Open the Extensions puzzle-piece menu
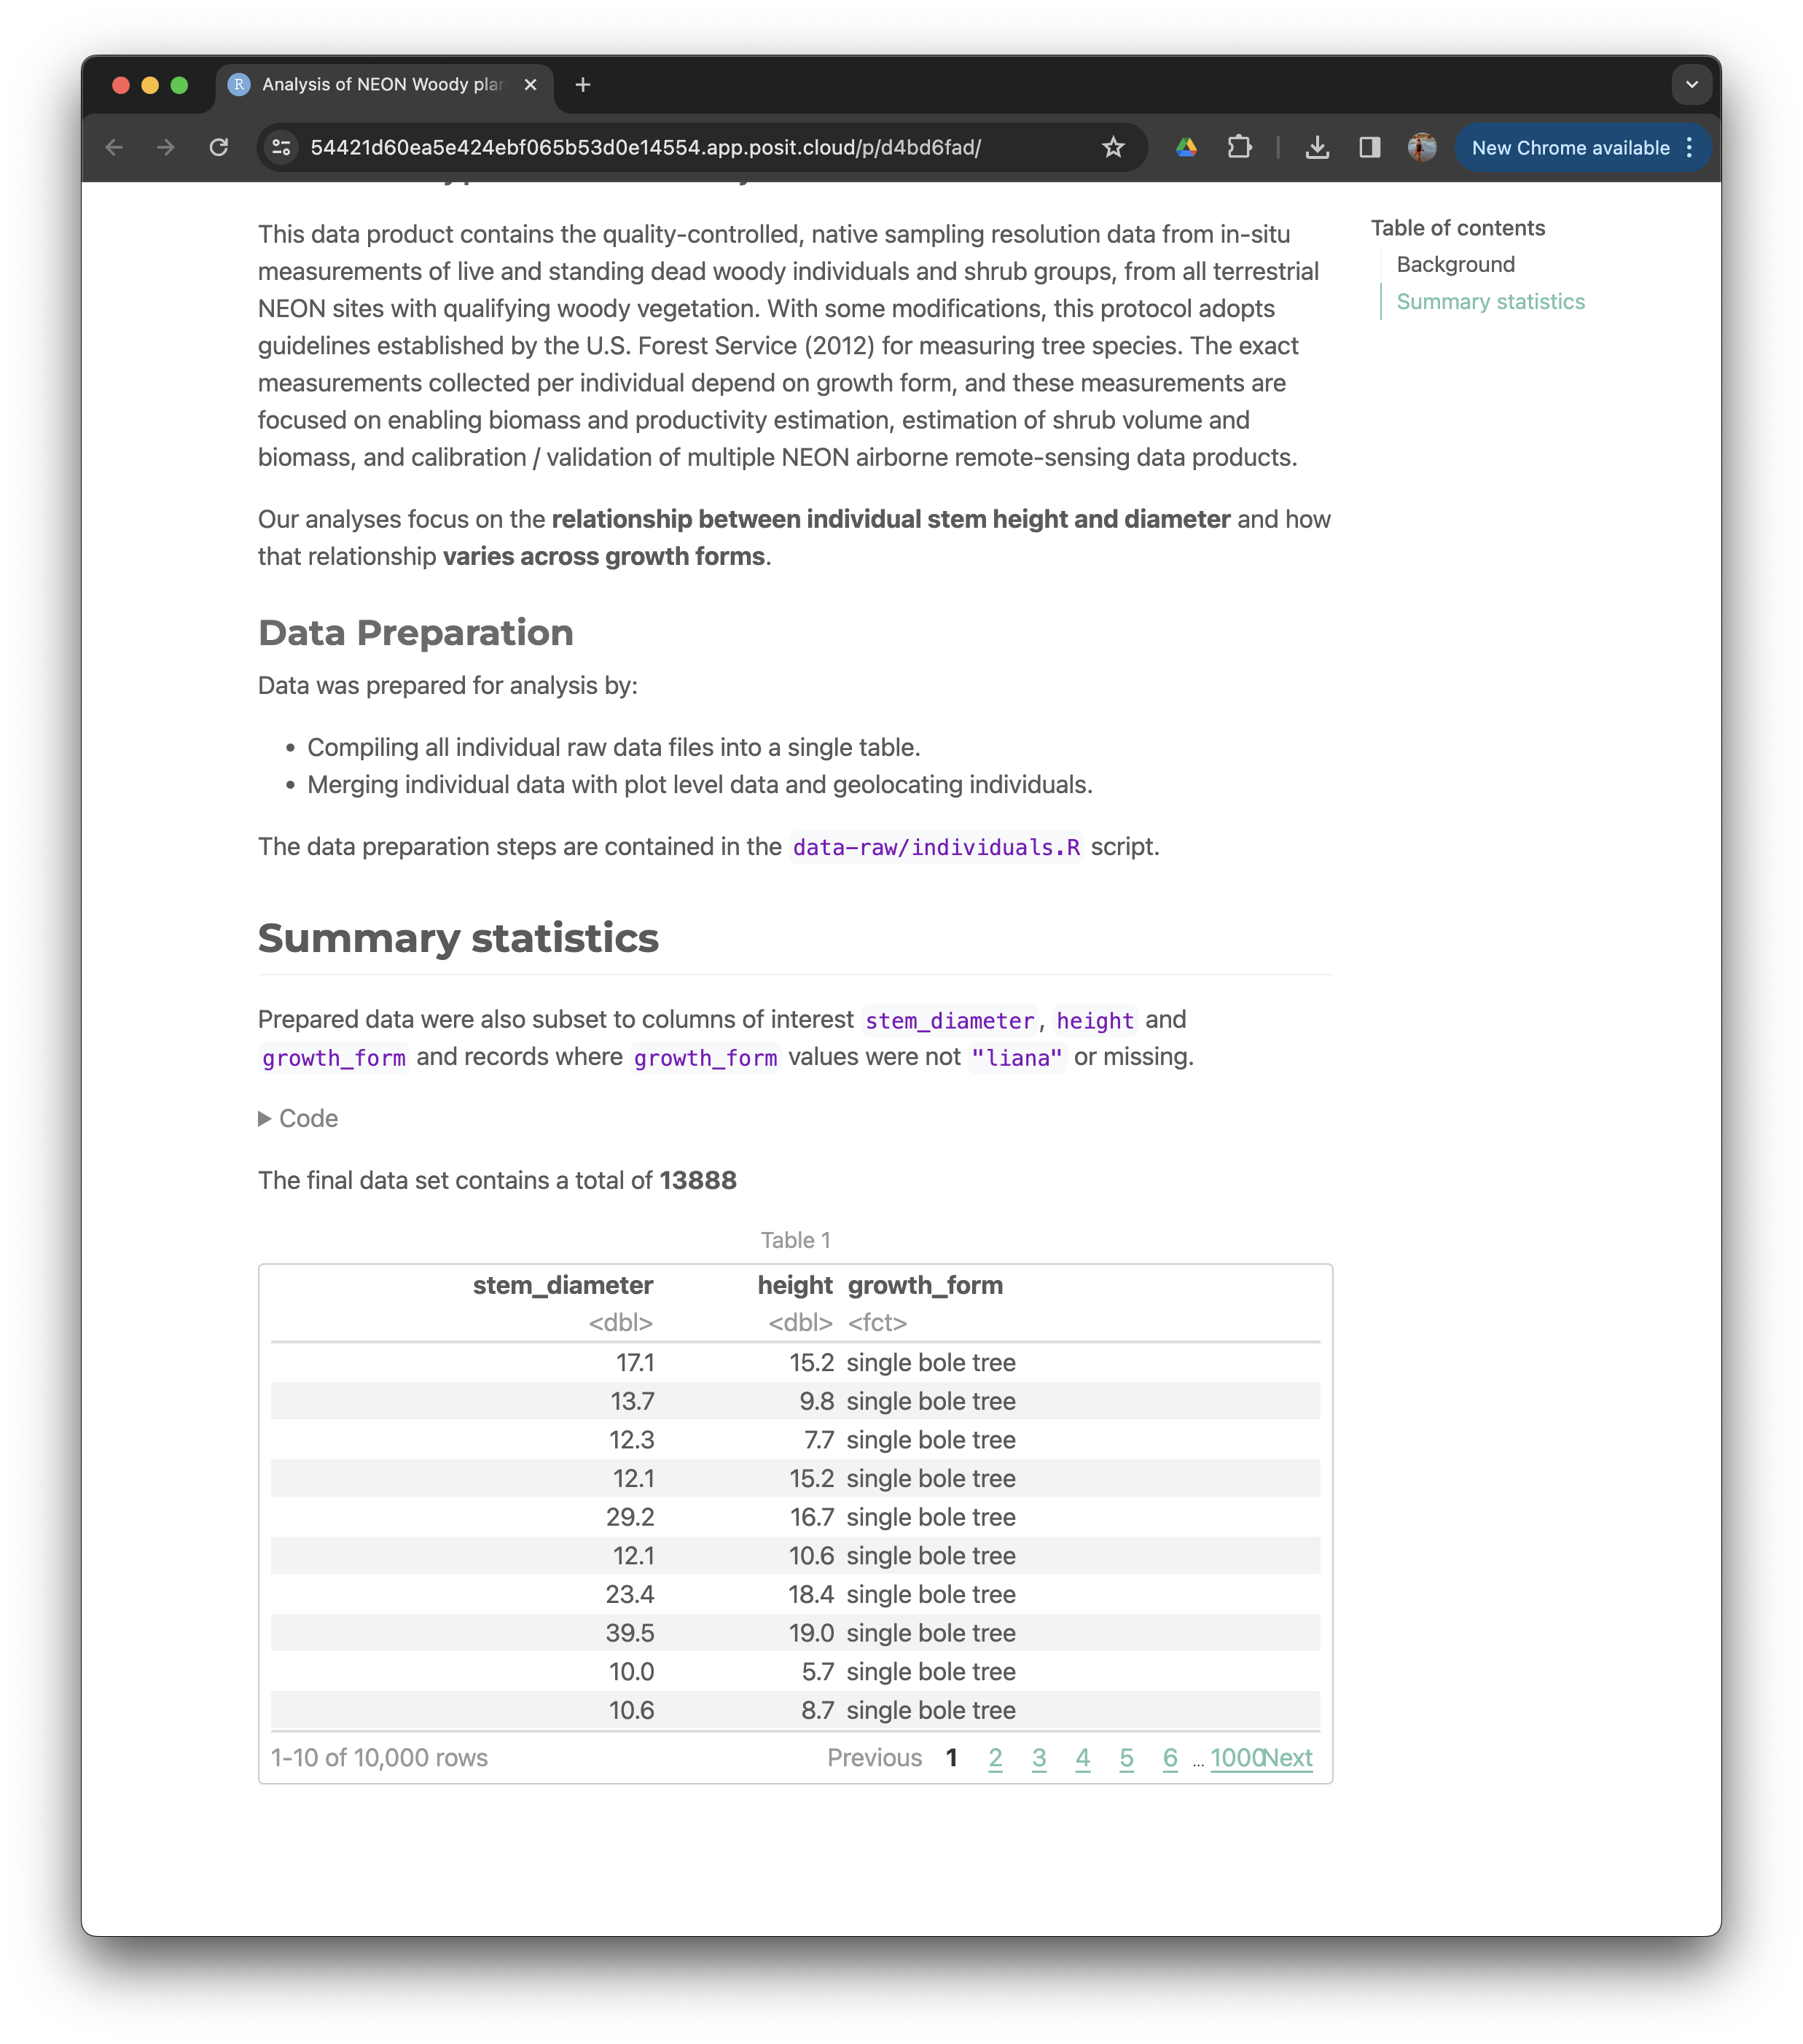 coord(1239,148)
